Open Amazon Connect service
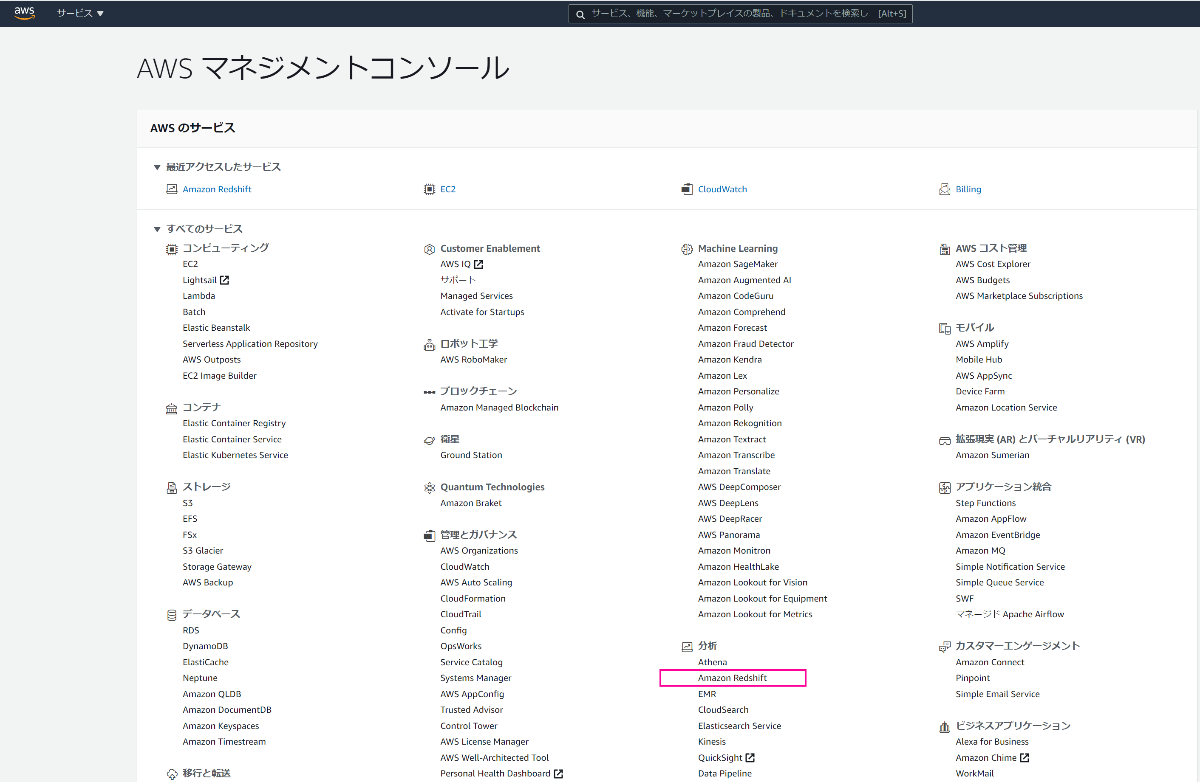The image size is (1200, 782). 990,662
